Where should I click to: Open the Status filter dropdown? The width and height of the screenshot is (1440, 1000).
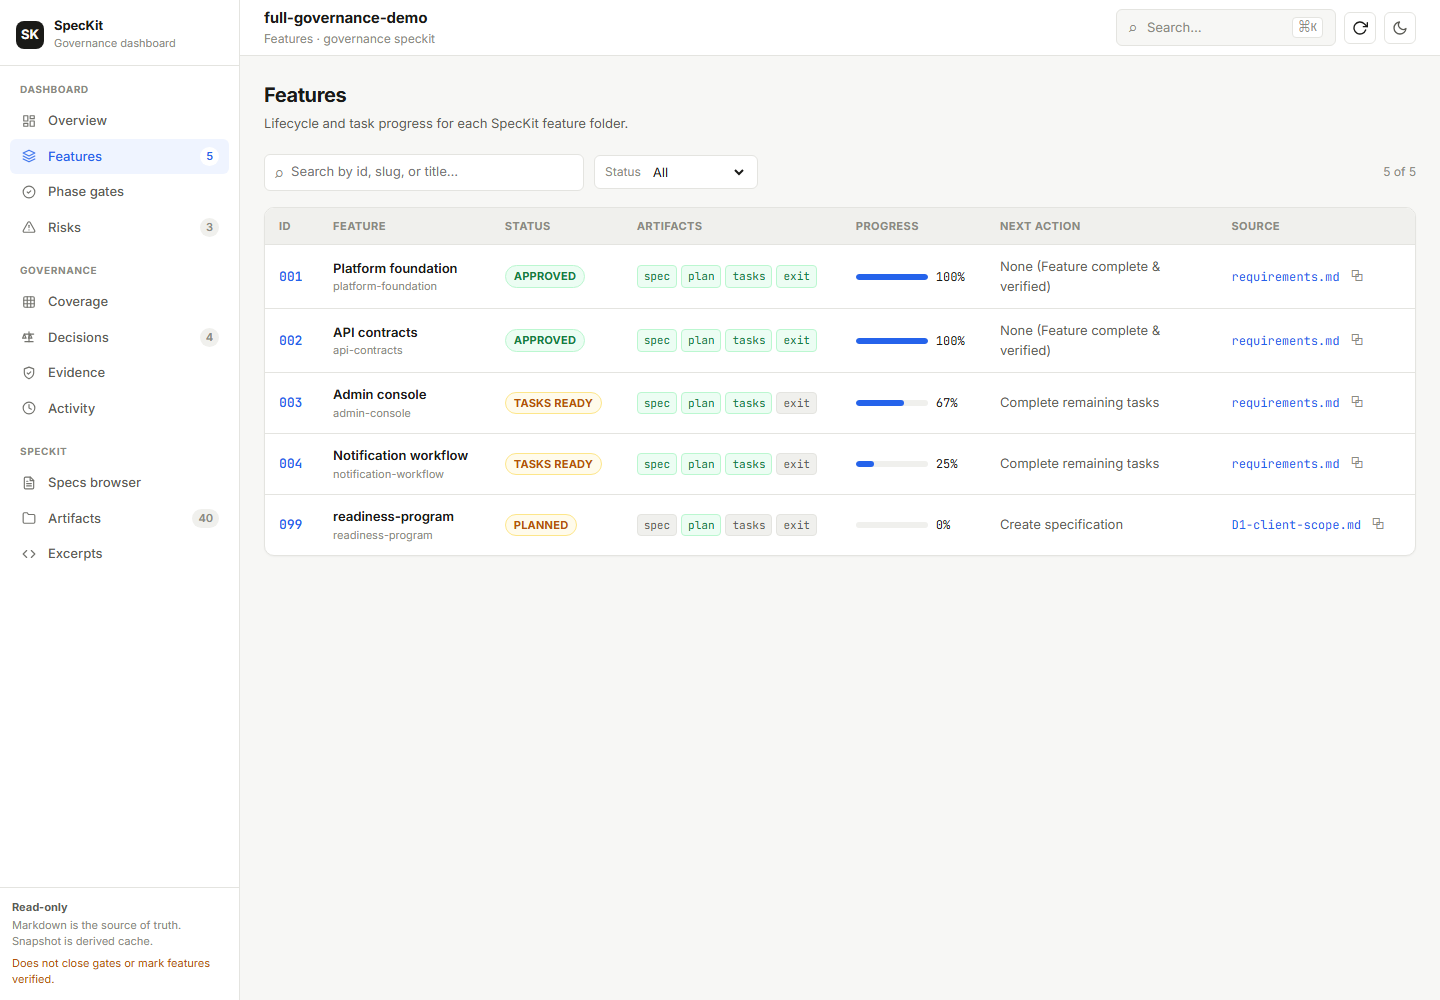pos(676,172)
